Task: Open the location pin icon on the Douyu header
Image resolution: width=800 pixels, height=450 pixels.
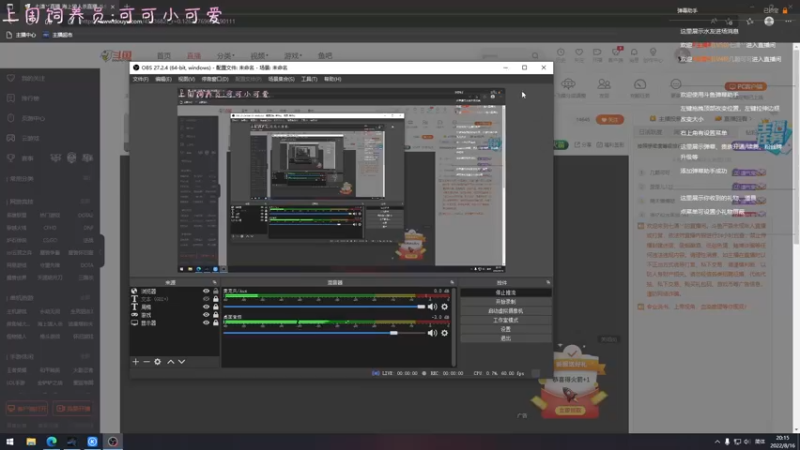Action: click(653, 52)
